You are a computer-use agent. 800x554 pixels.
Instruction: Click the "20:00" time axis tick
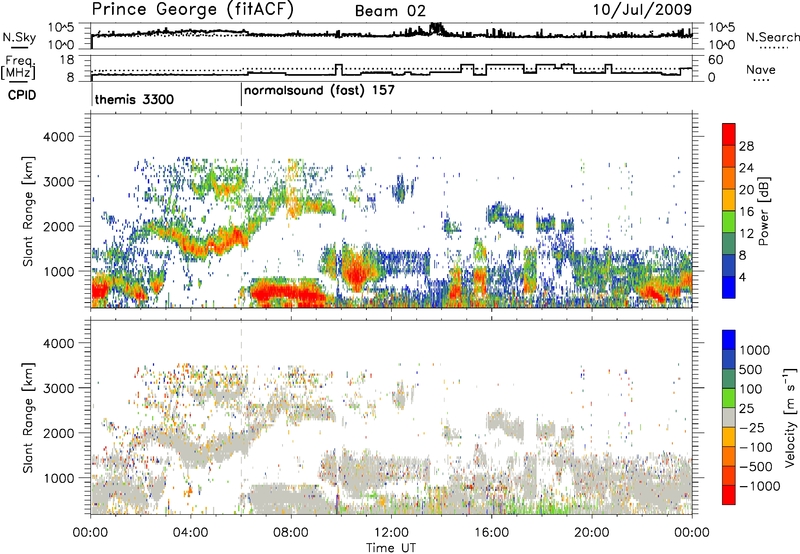point(592,533)
